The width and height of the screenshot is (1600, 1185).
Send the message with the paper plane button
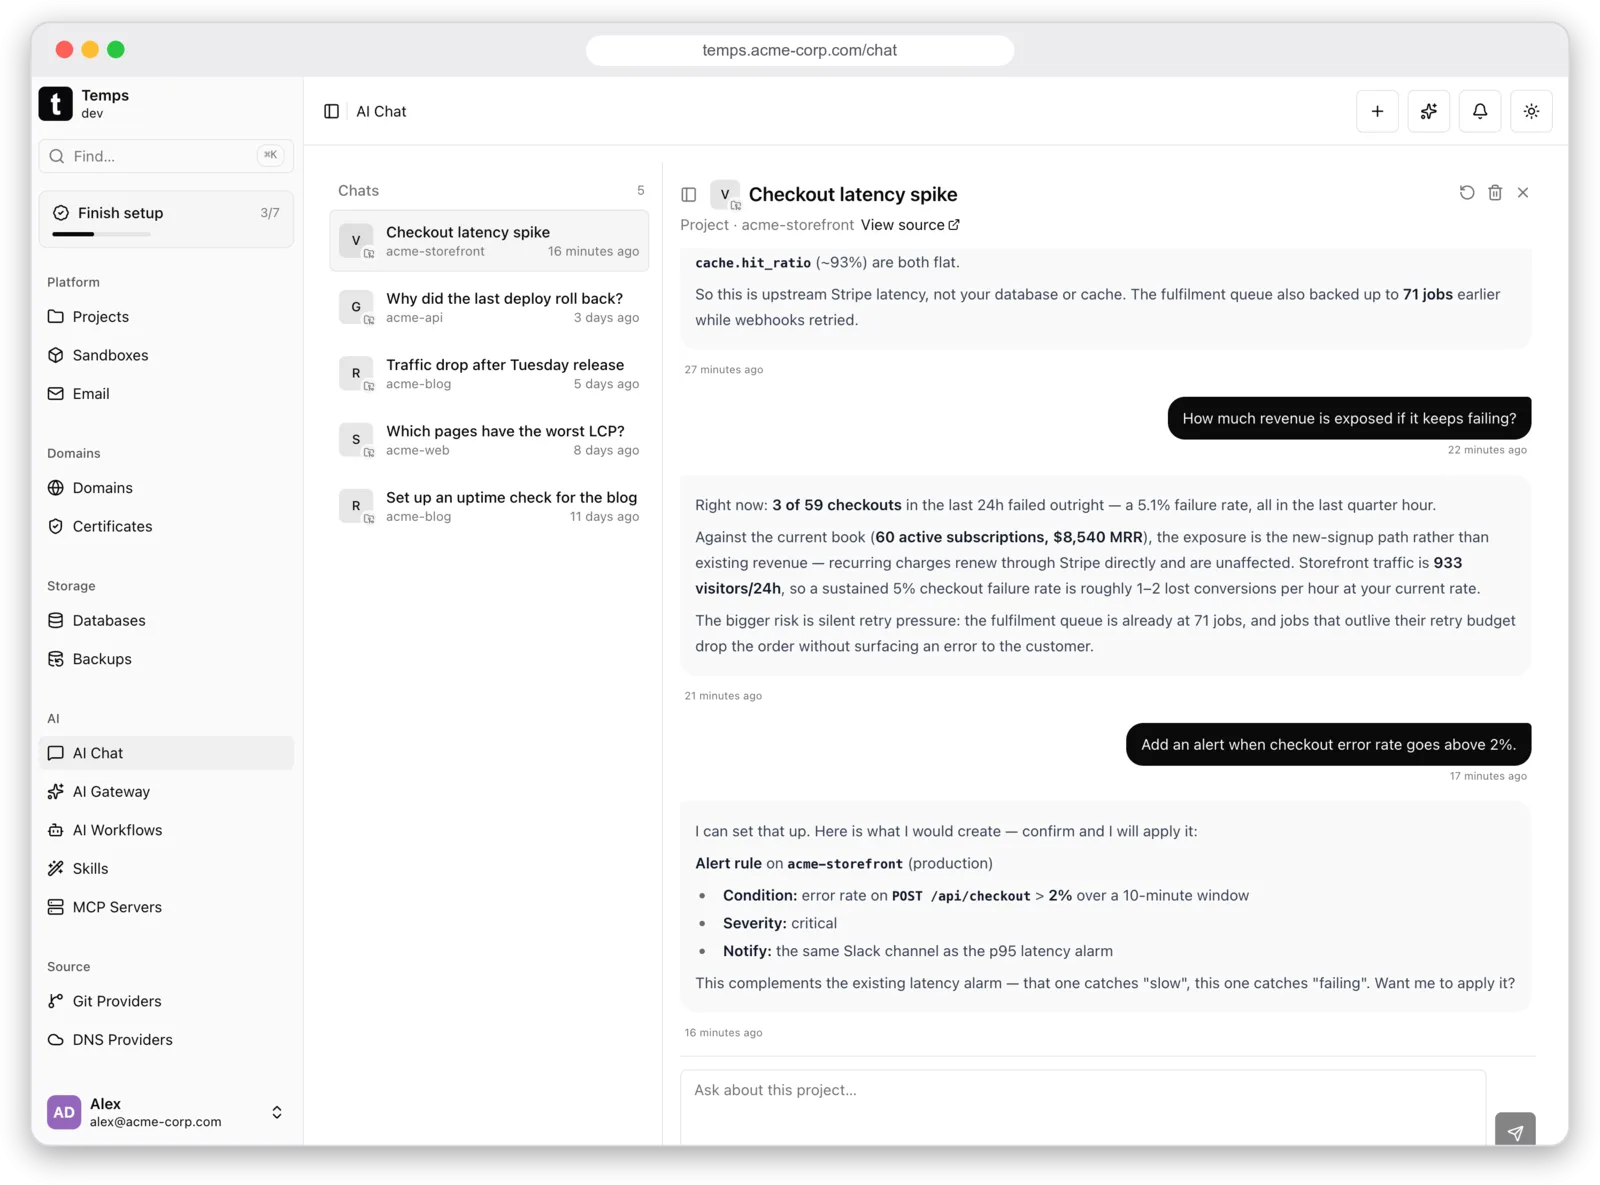tap(1515, 1131)
